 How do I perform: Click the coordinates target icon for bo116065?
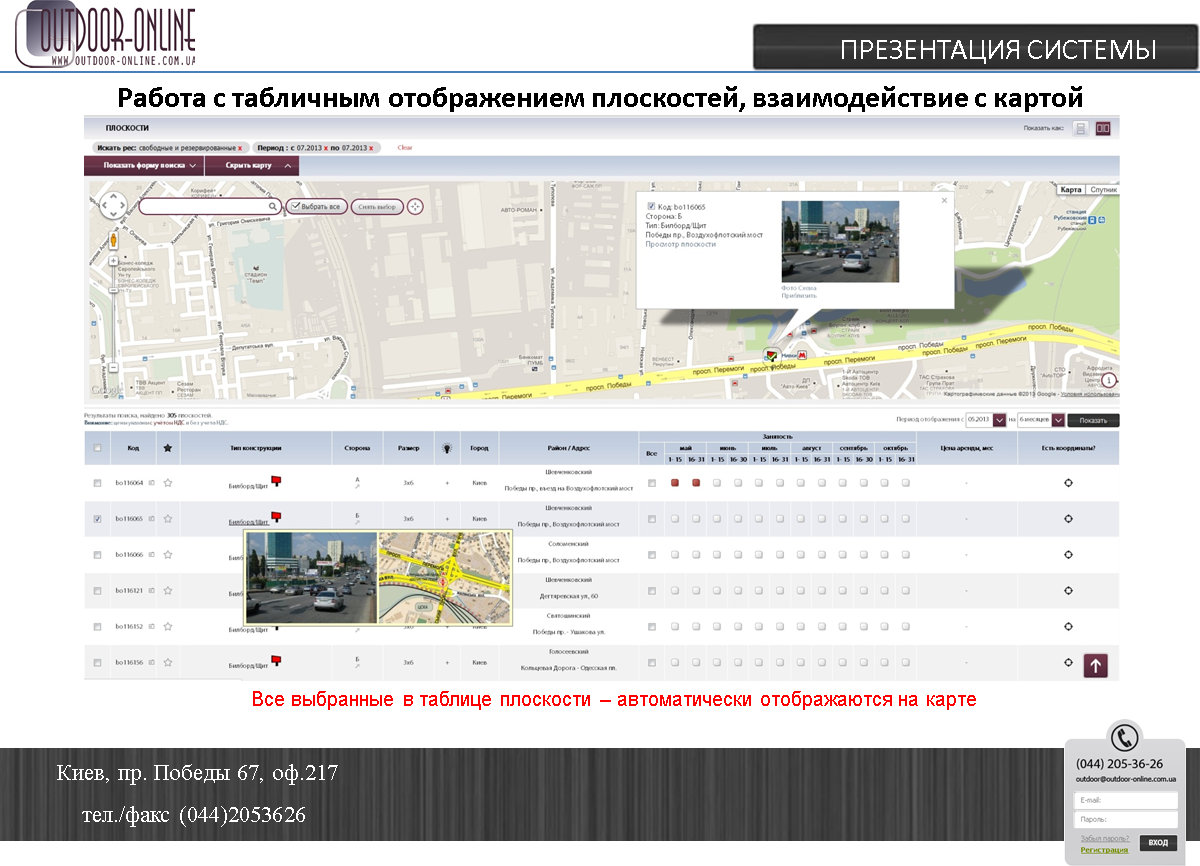click(x=1068, y=519)
